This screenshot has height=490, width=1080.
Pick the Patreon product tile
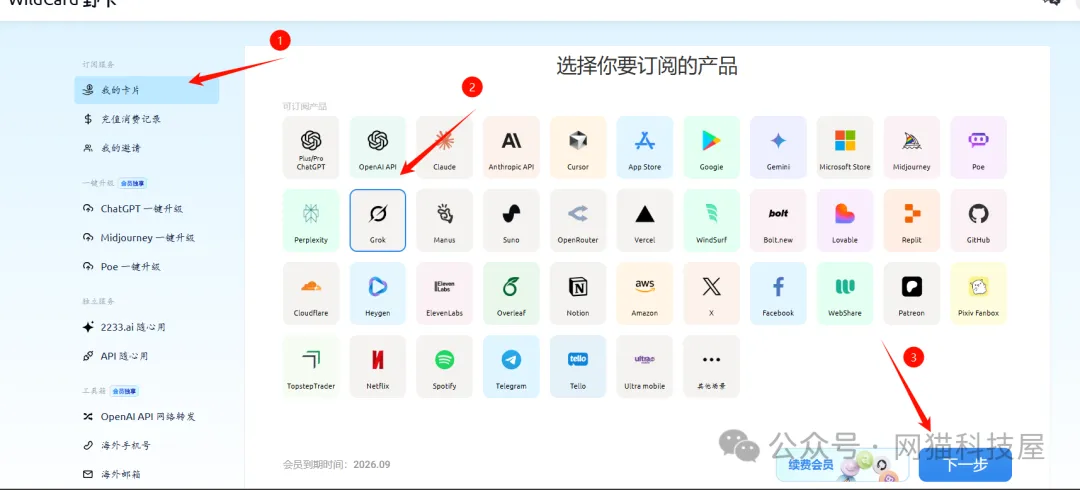pos(912,294)
